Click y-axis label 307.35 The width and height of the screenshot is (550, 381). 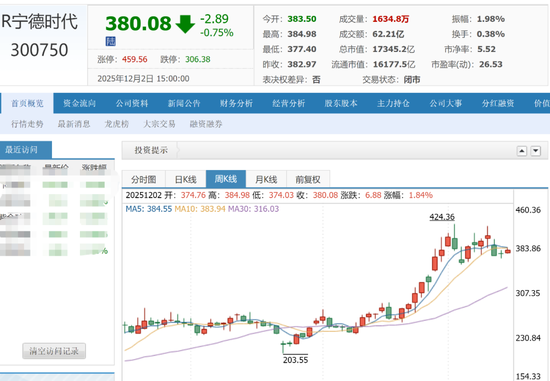[528, 293]
